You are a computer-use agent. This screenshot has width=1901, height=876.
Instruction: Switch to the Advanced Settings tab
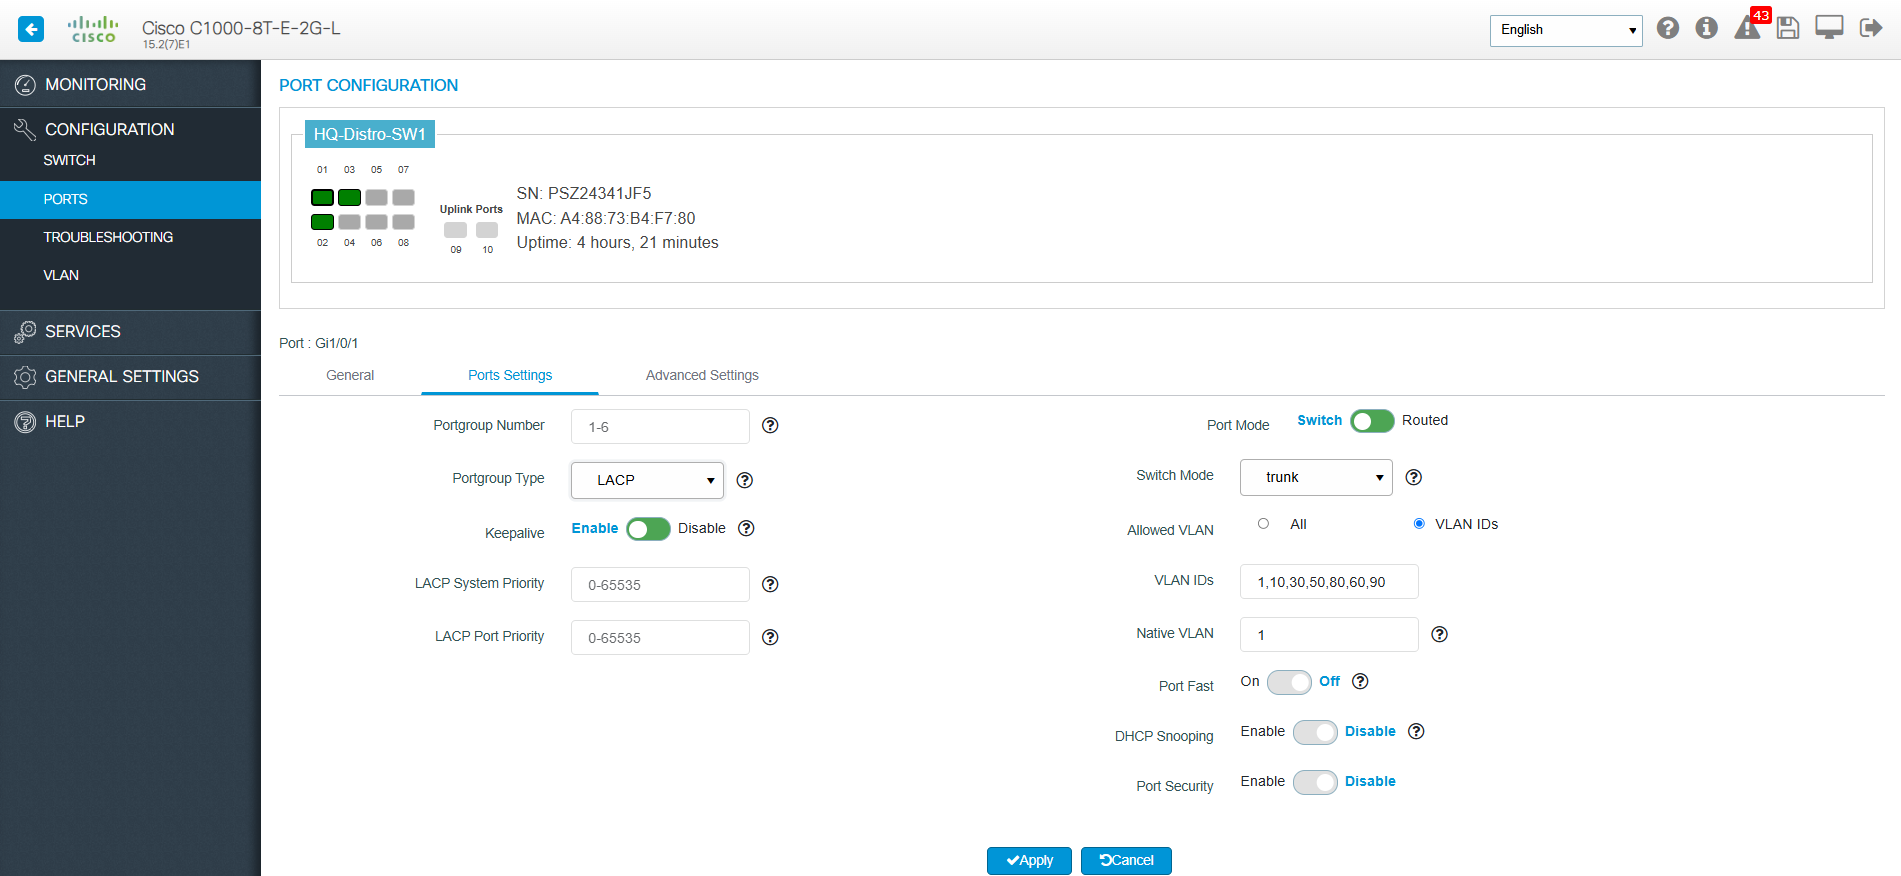pos(702,375)
